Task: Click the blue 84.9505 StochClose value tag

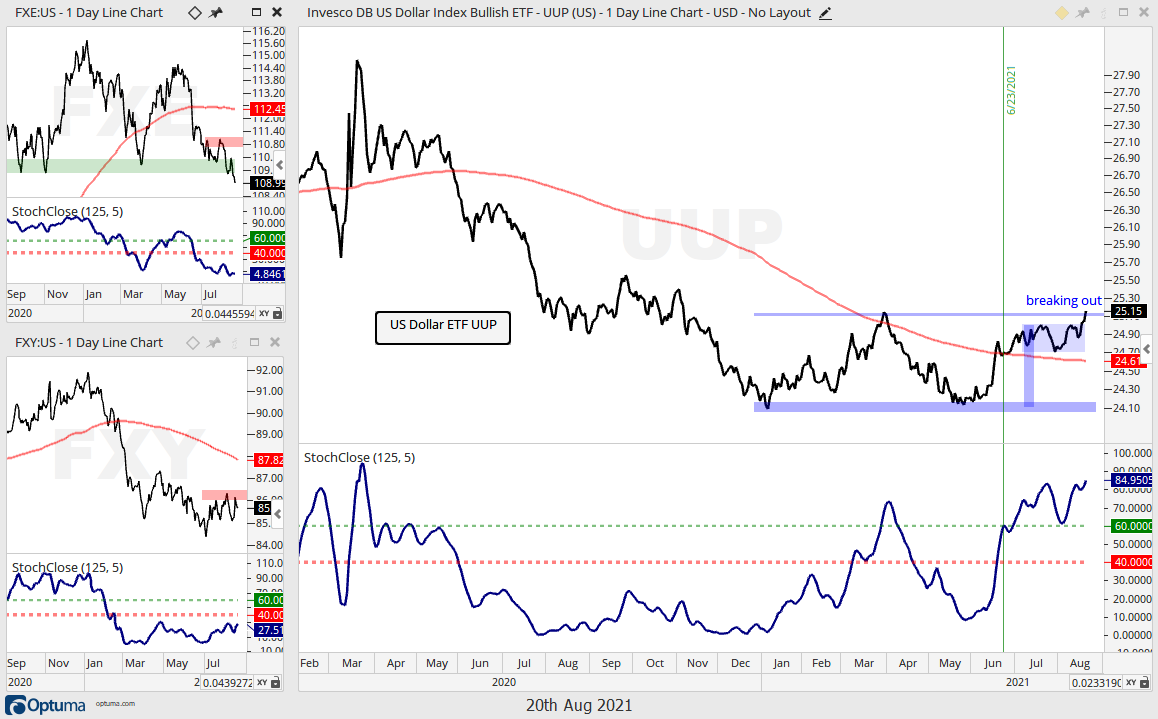Action: (x=1133, y=480)
